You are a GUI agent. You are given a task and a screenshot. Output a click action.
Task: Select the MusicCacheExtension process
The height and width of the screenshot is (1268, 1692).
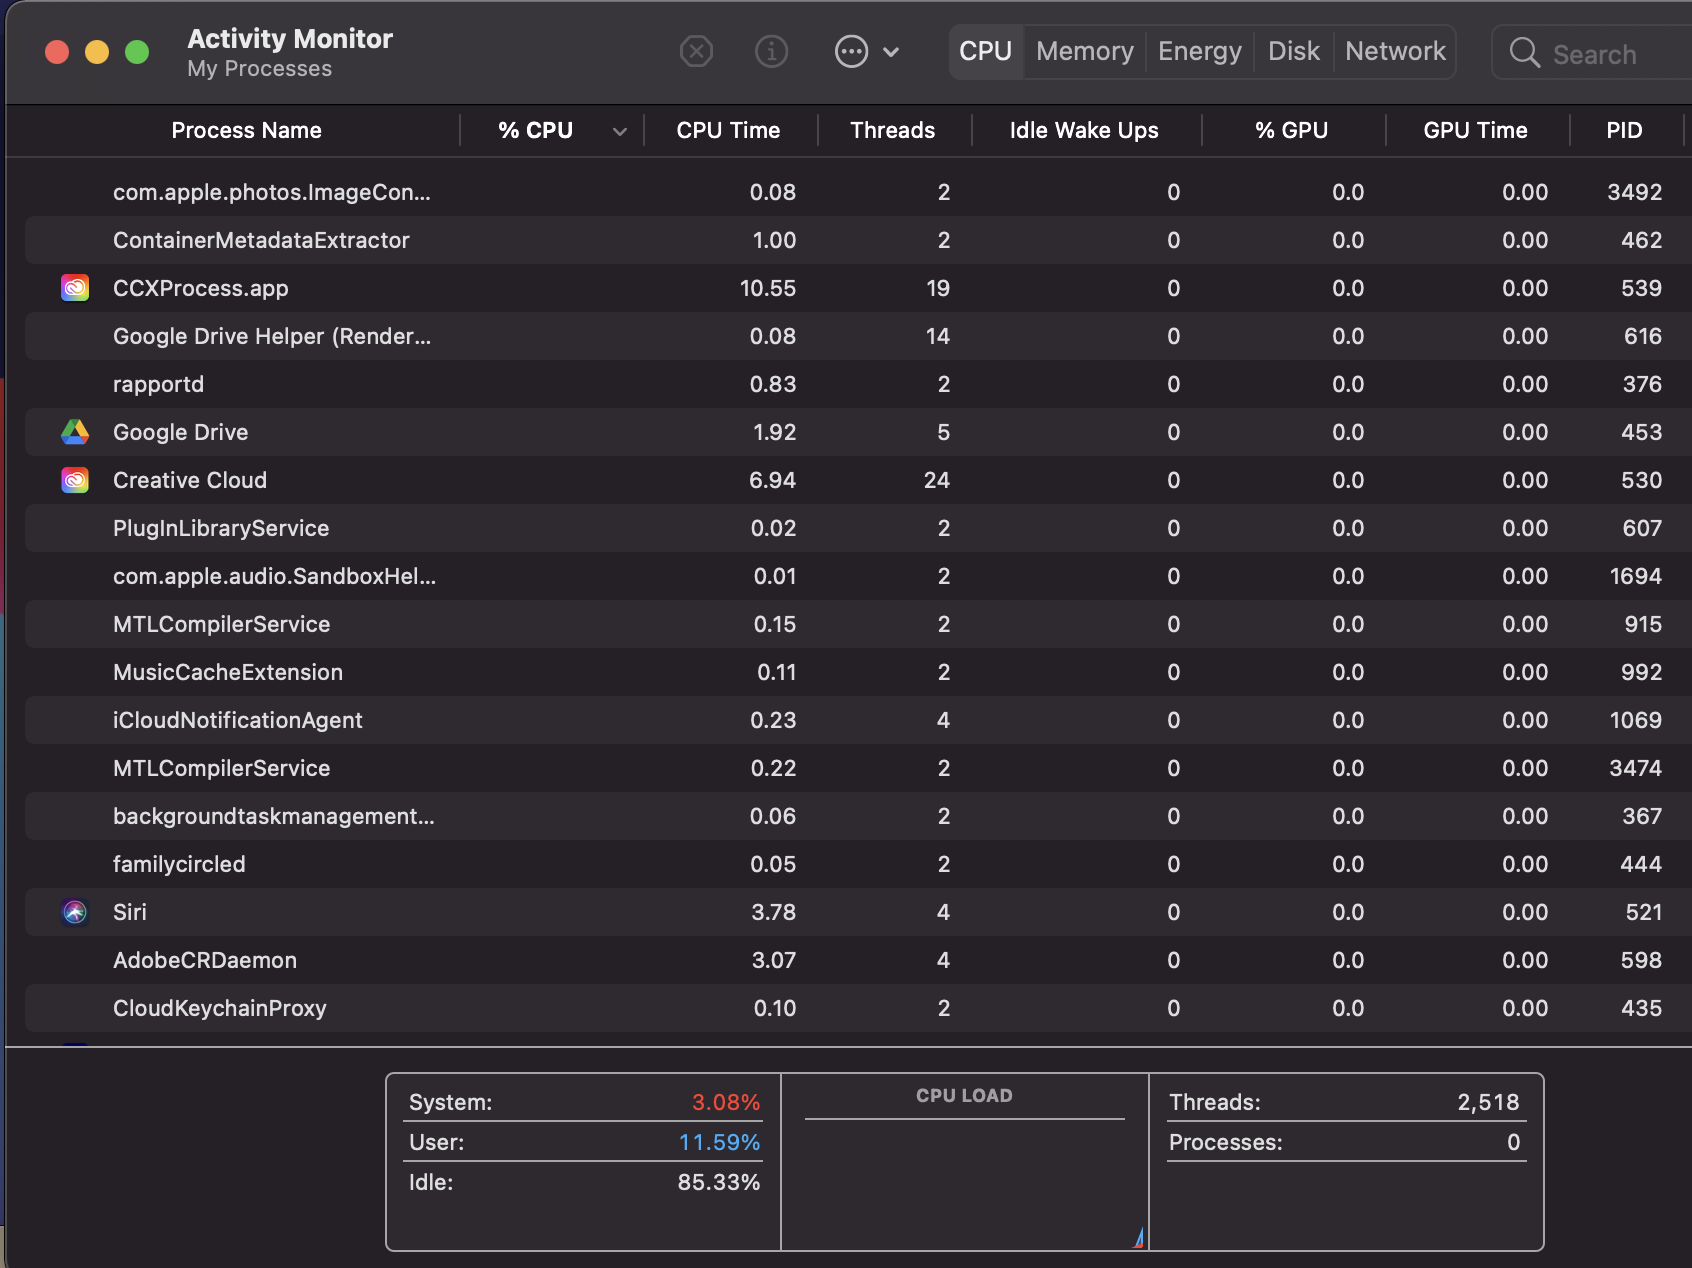click(228, 672)
